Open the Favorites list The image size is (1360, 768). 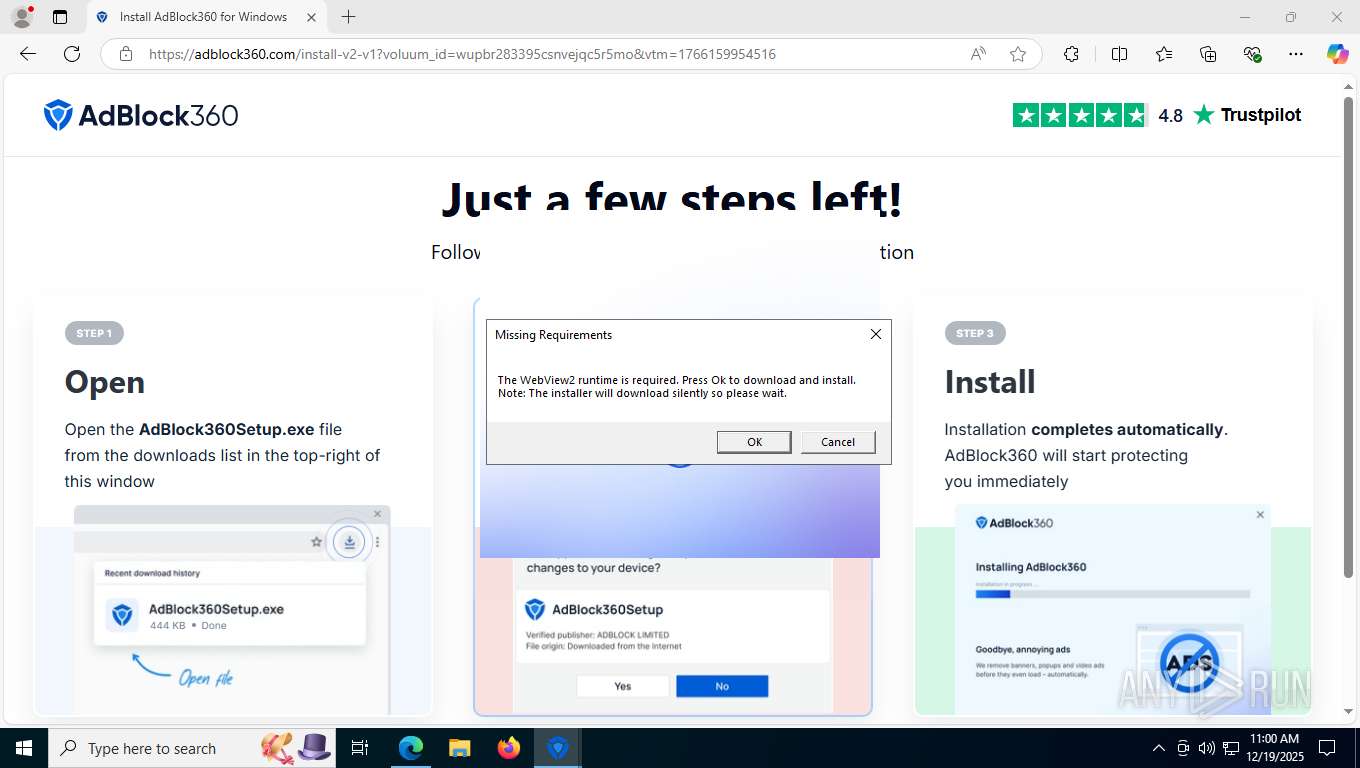coord(1164,54)
